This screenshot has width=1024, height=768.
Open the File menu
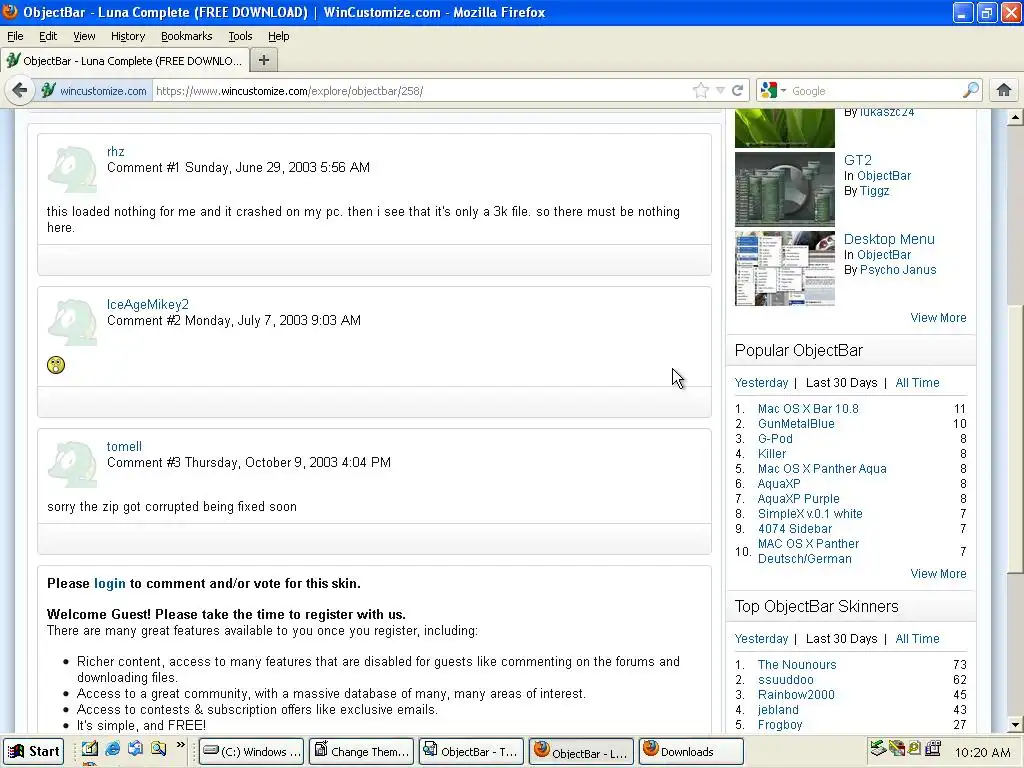(15, 36)
